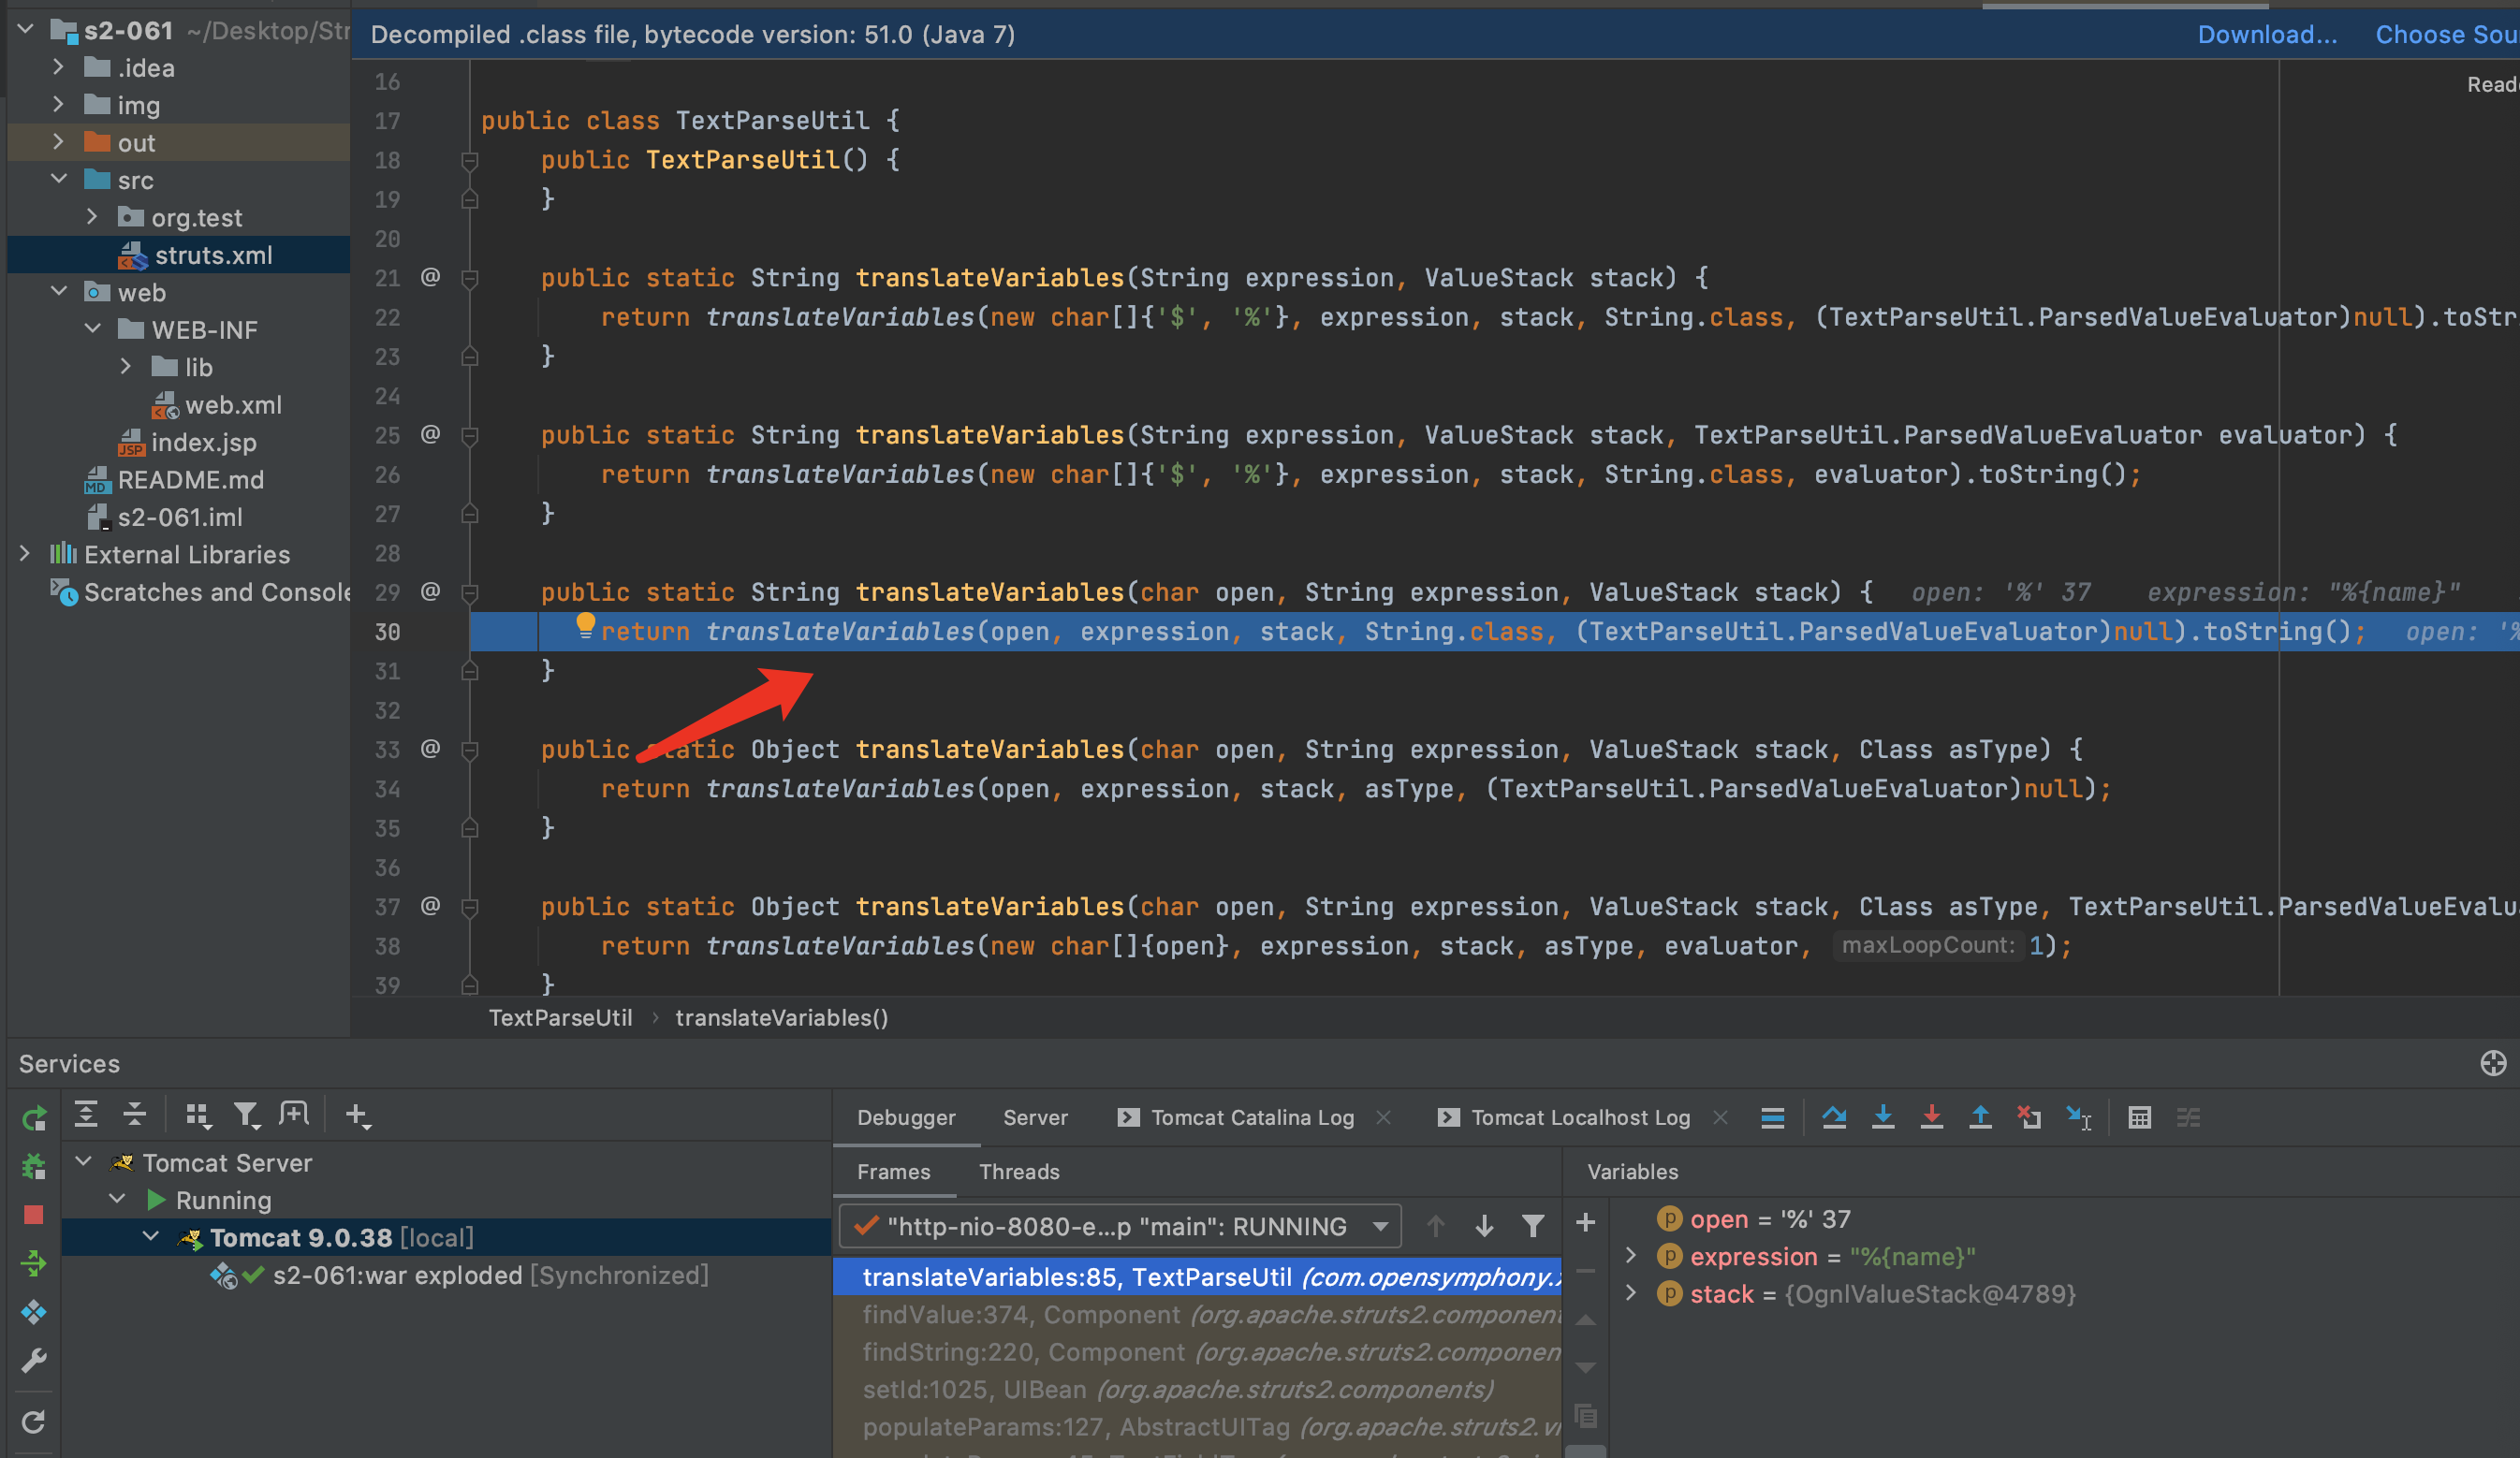Open server settings via the wrench icon
The image size is (2520, 1458).
point(34,1361)
